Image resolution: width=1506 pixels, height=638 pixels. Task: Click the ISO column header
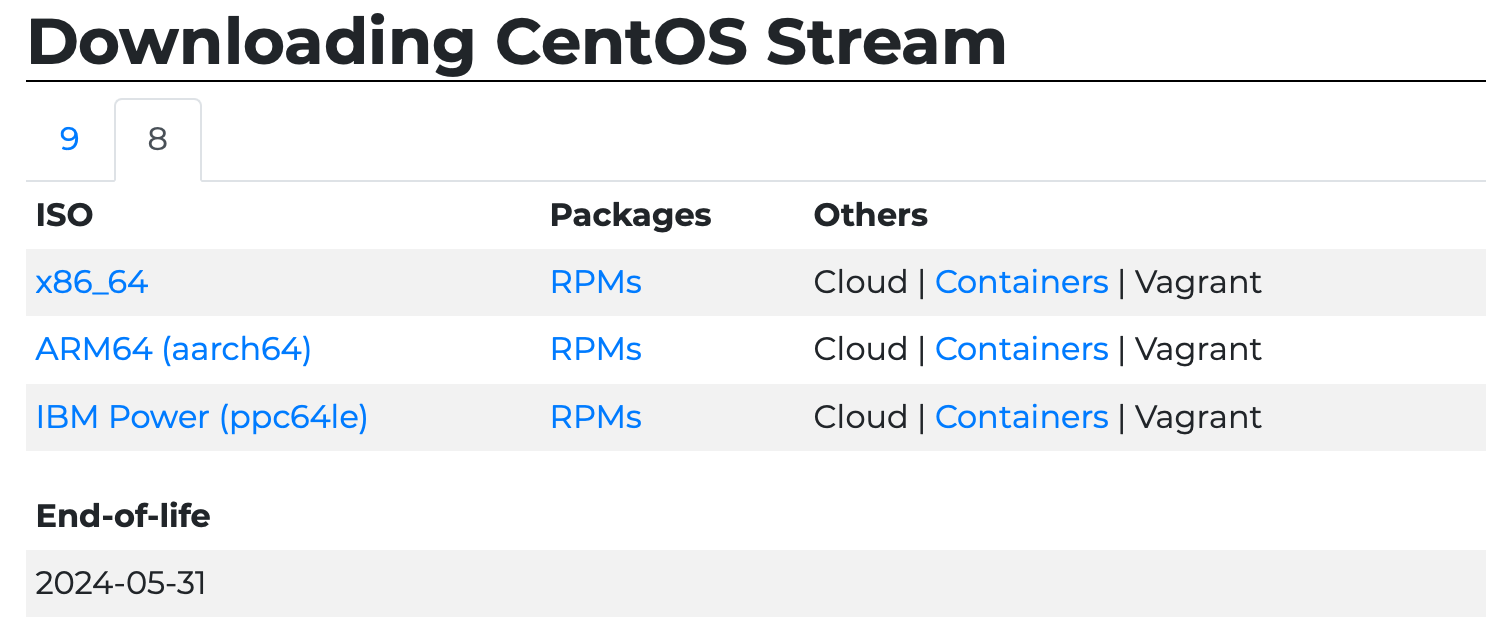(x=64, y=215)
